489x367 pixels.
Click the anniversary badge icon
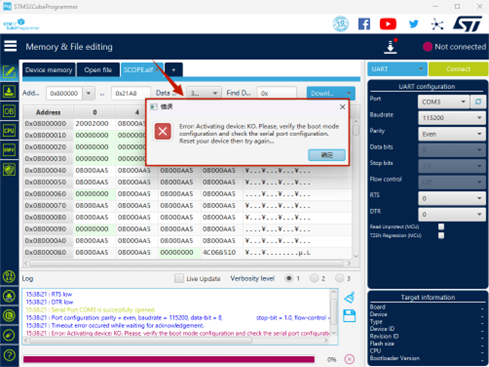click(x=341, y=24)
